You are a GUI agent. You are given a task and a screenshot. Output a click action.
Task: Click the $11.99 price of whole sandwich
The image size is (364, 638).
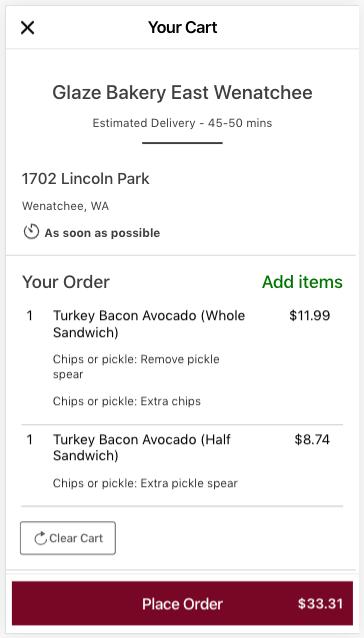pos(310,315)
